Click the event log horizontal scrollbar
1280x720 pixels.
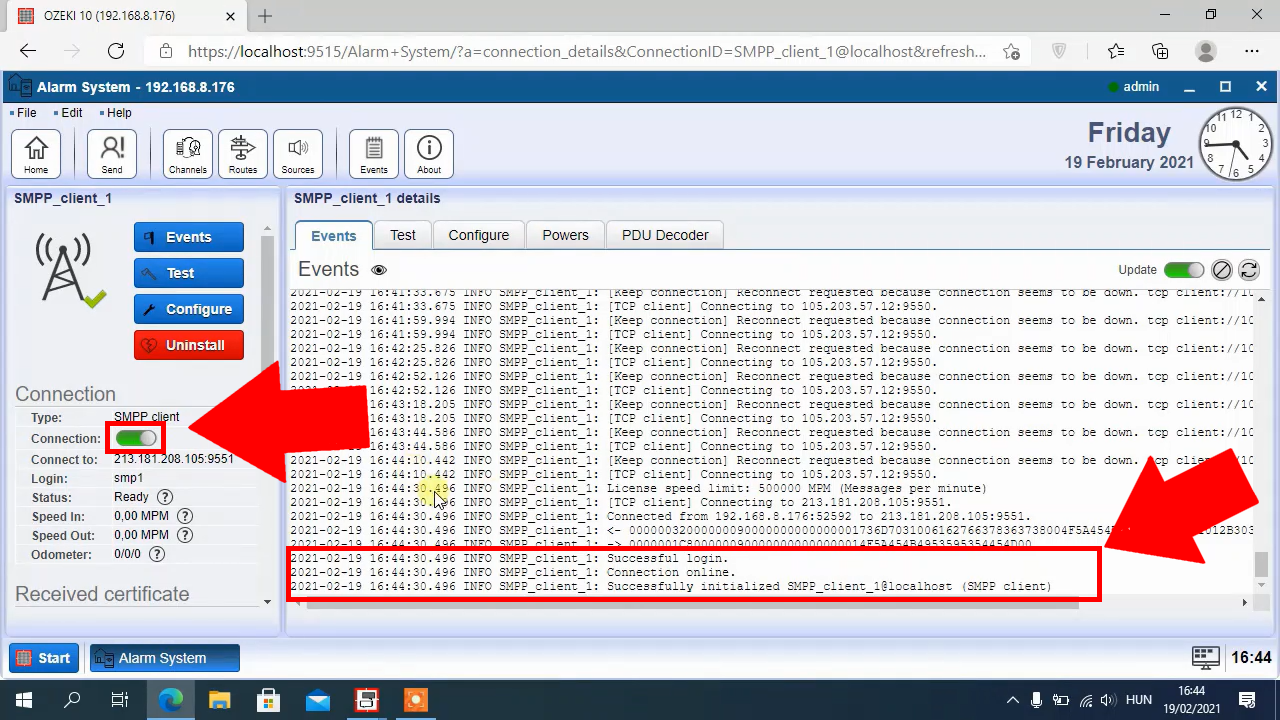tap(693, 603)
